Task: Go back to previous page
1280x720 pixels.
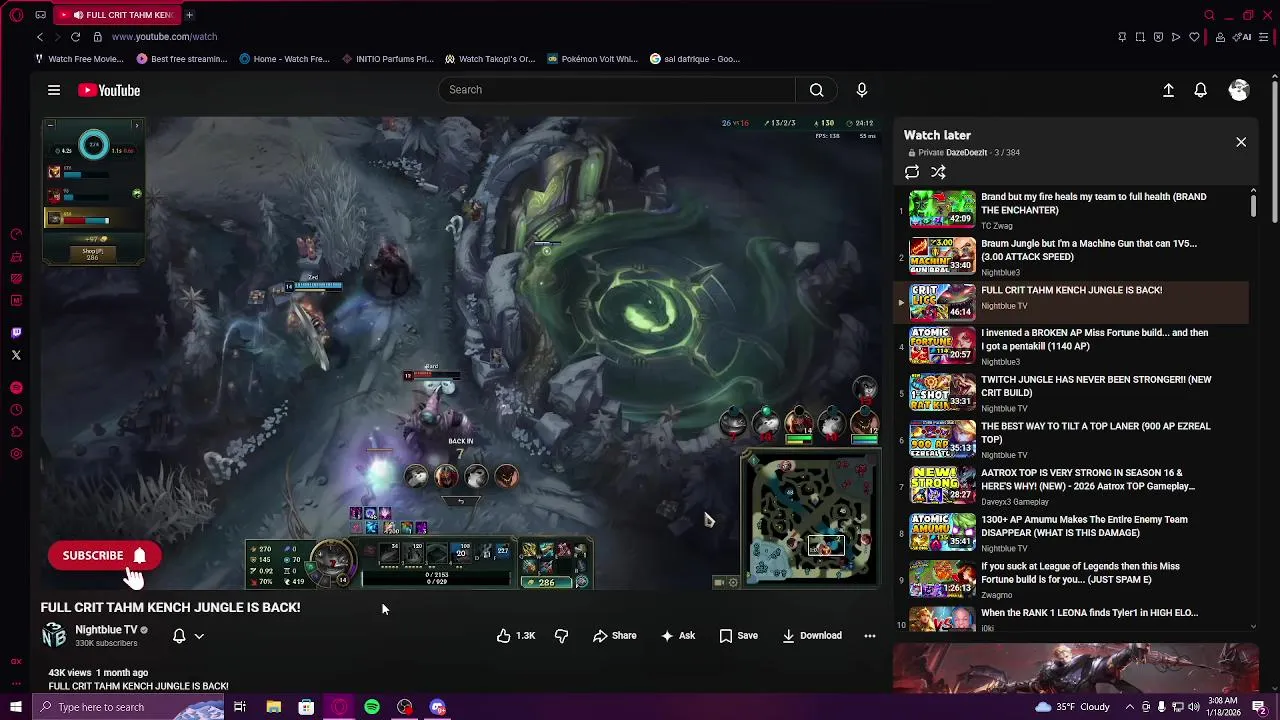Action: tap(40, 37)
